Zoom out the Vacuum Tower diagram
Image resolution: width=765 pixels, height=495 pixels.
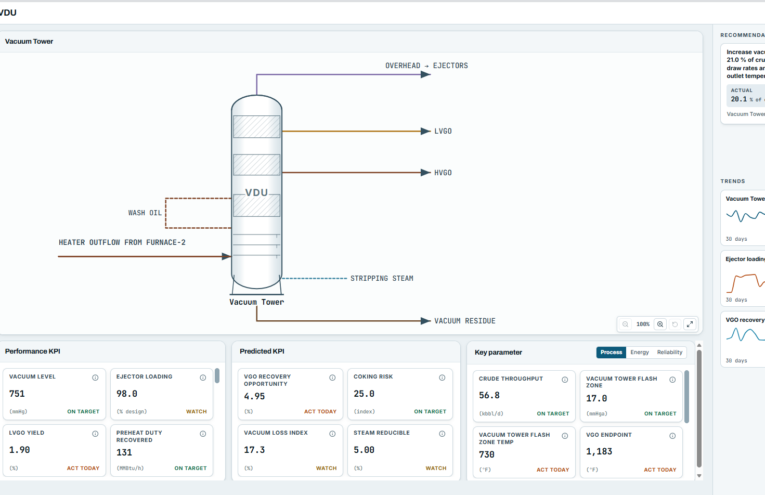[625, 324]
